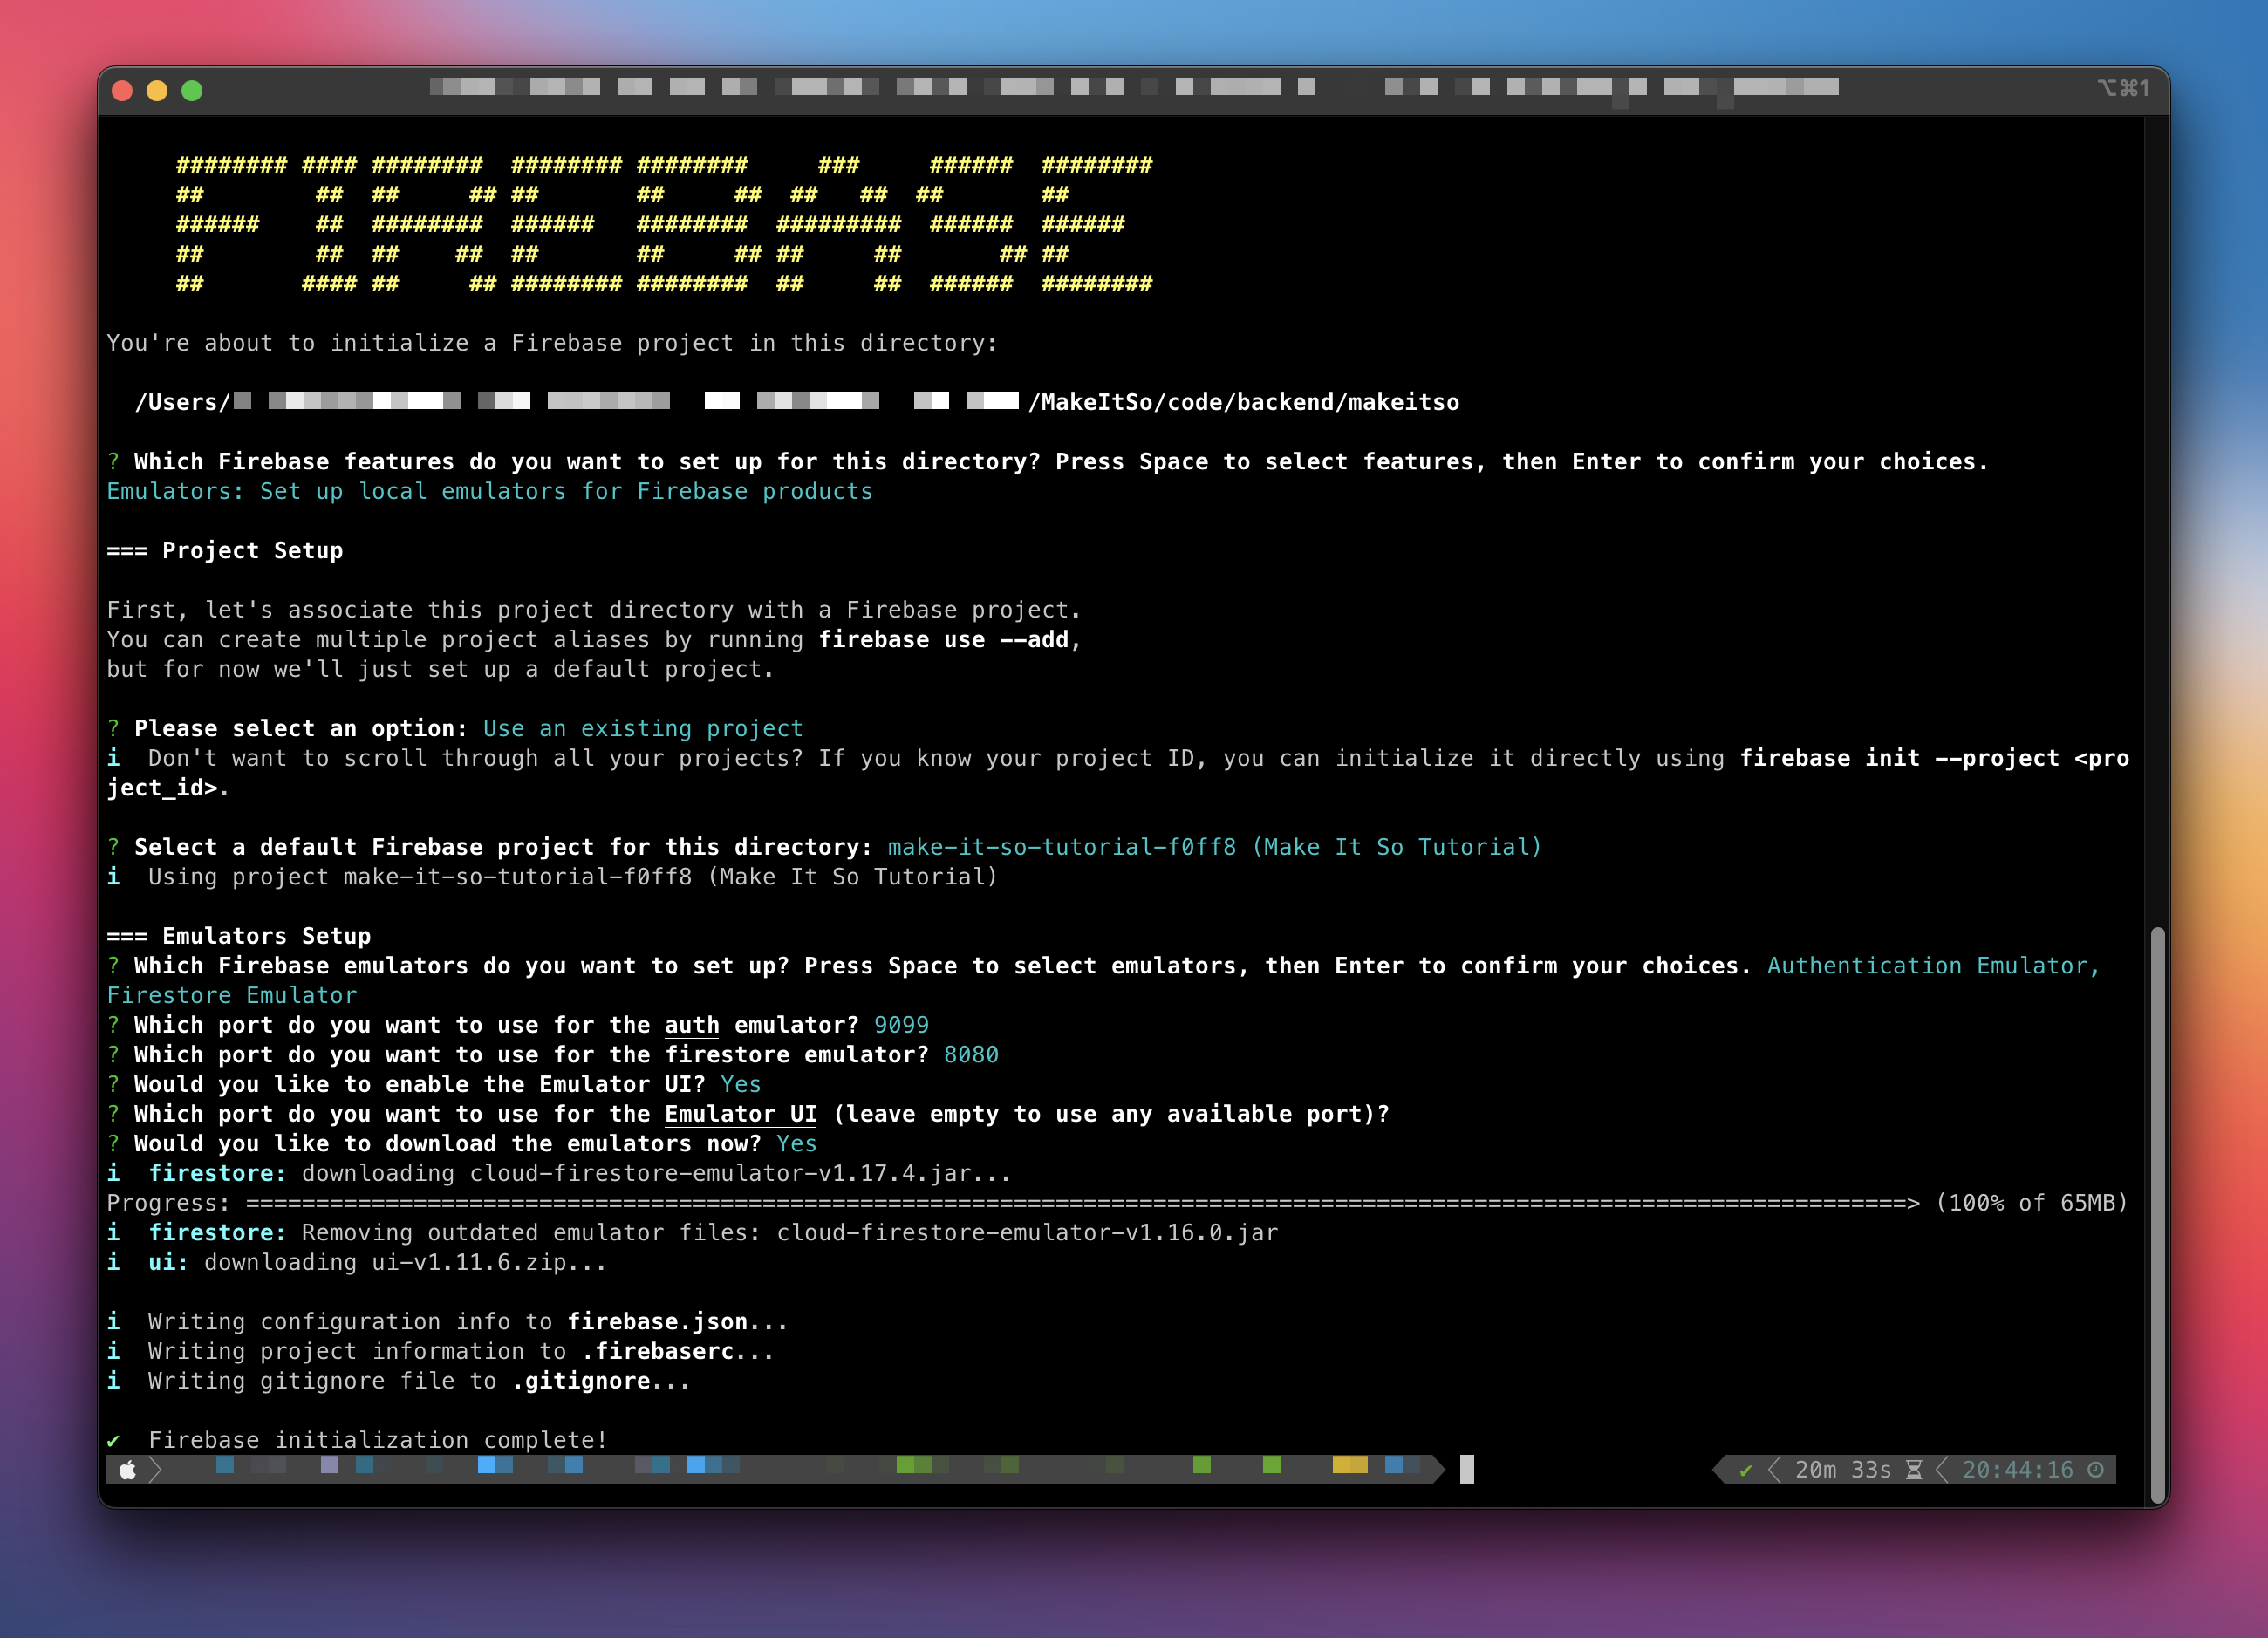The width and height of the screenshot is (2268, 1638).
Task: Select the Firestore Emulator option
Action: (231, 995)
